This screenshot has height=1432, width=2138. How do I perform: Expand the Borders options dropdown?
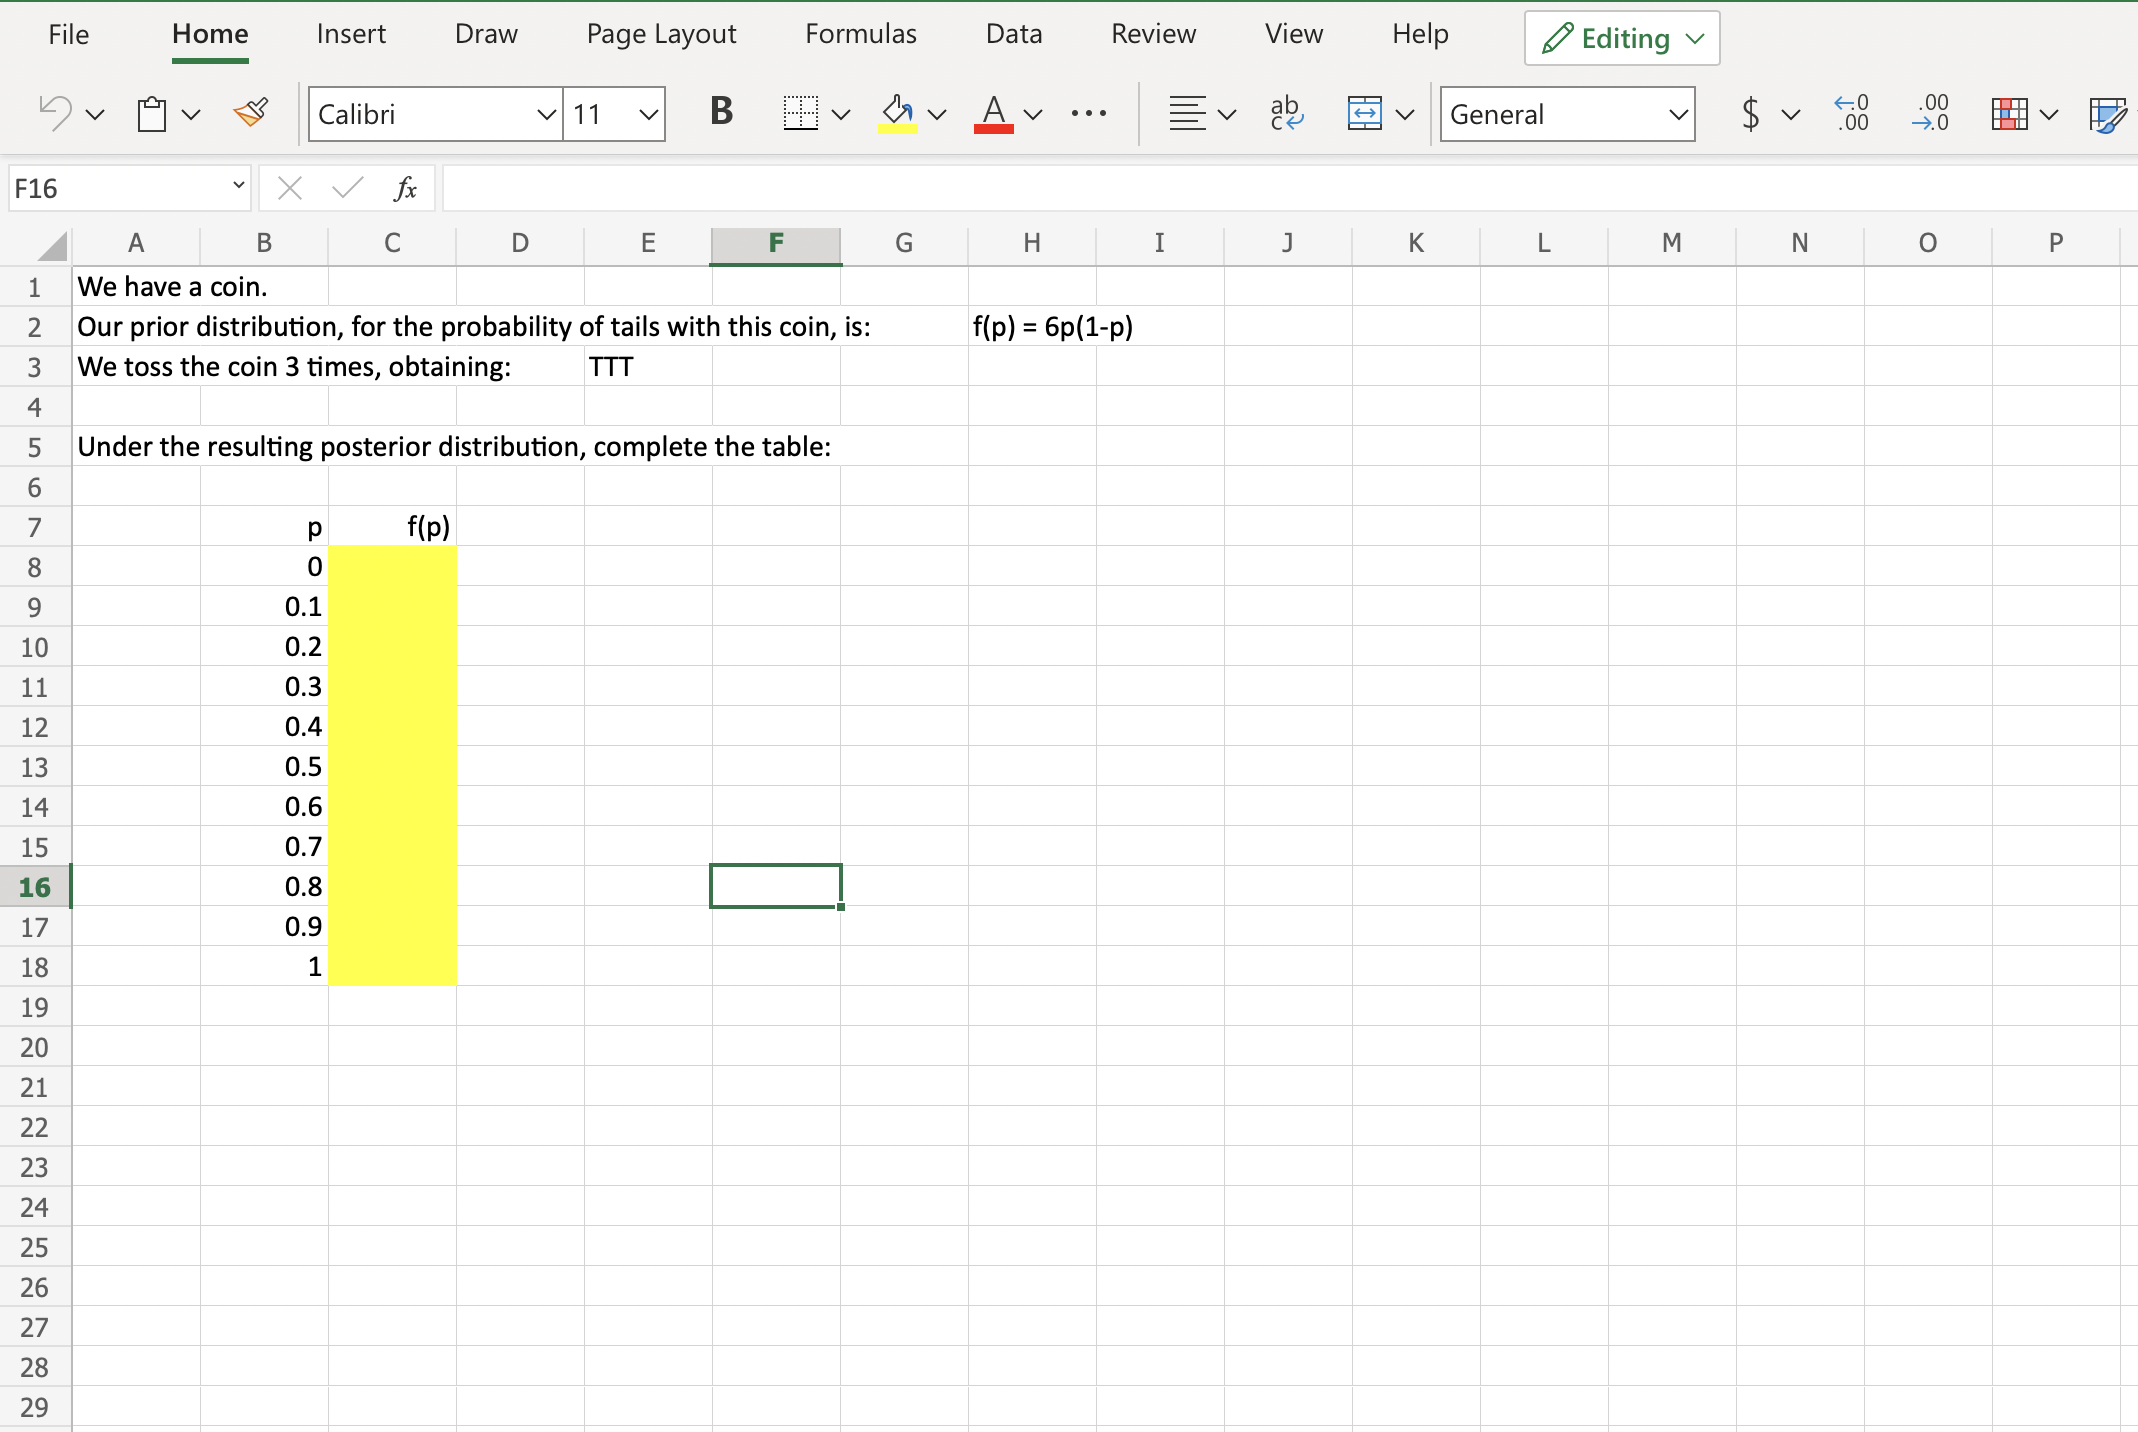tap(841, 113)
